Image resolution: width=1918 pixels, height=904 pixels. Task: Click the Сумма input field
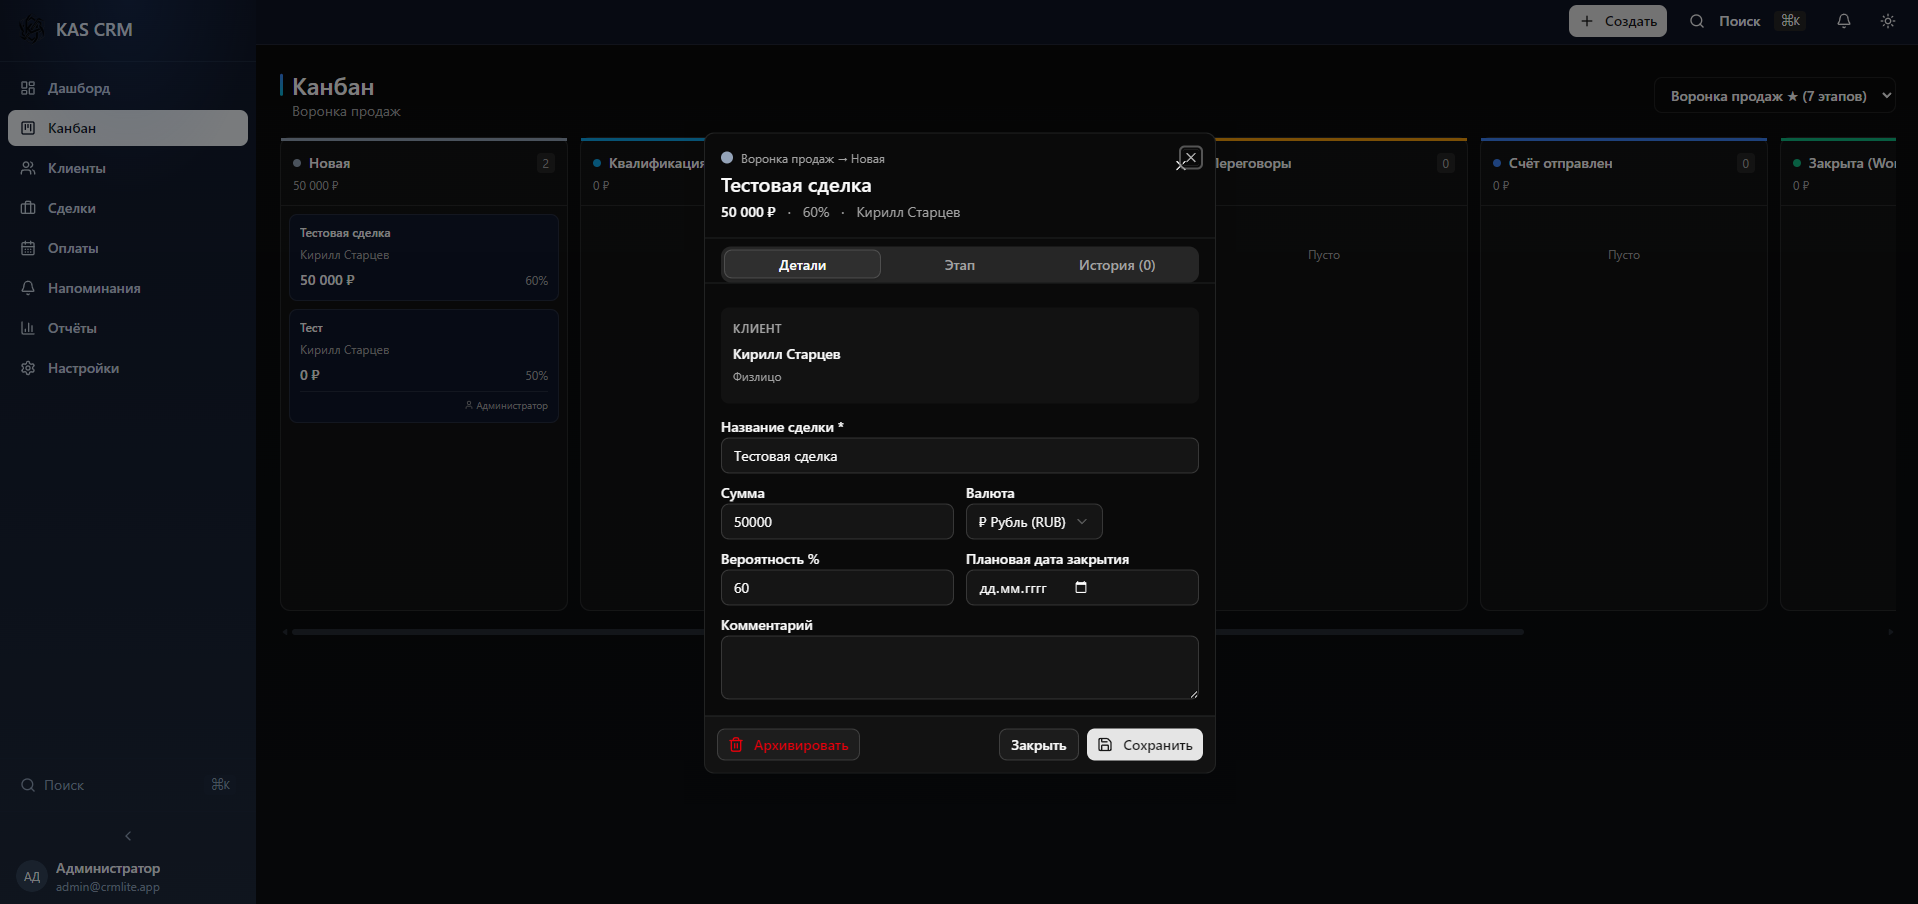(x=837, y=522)
